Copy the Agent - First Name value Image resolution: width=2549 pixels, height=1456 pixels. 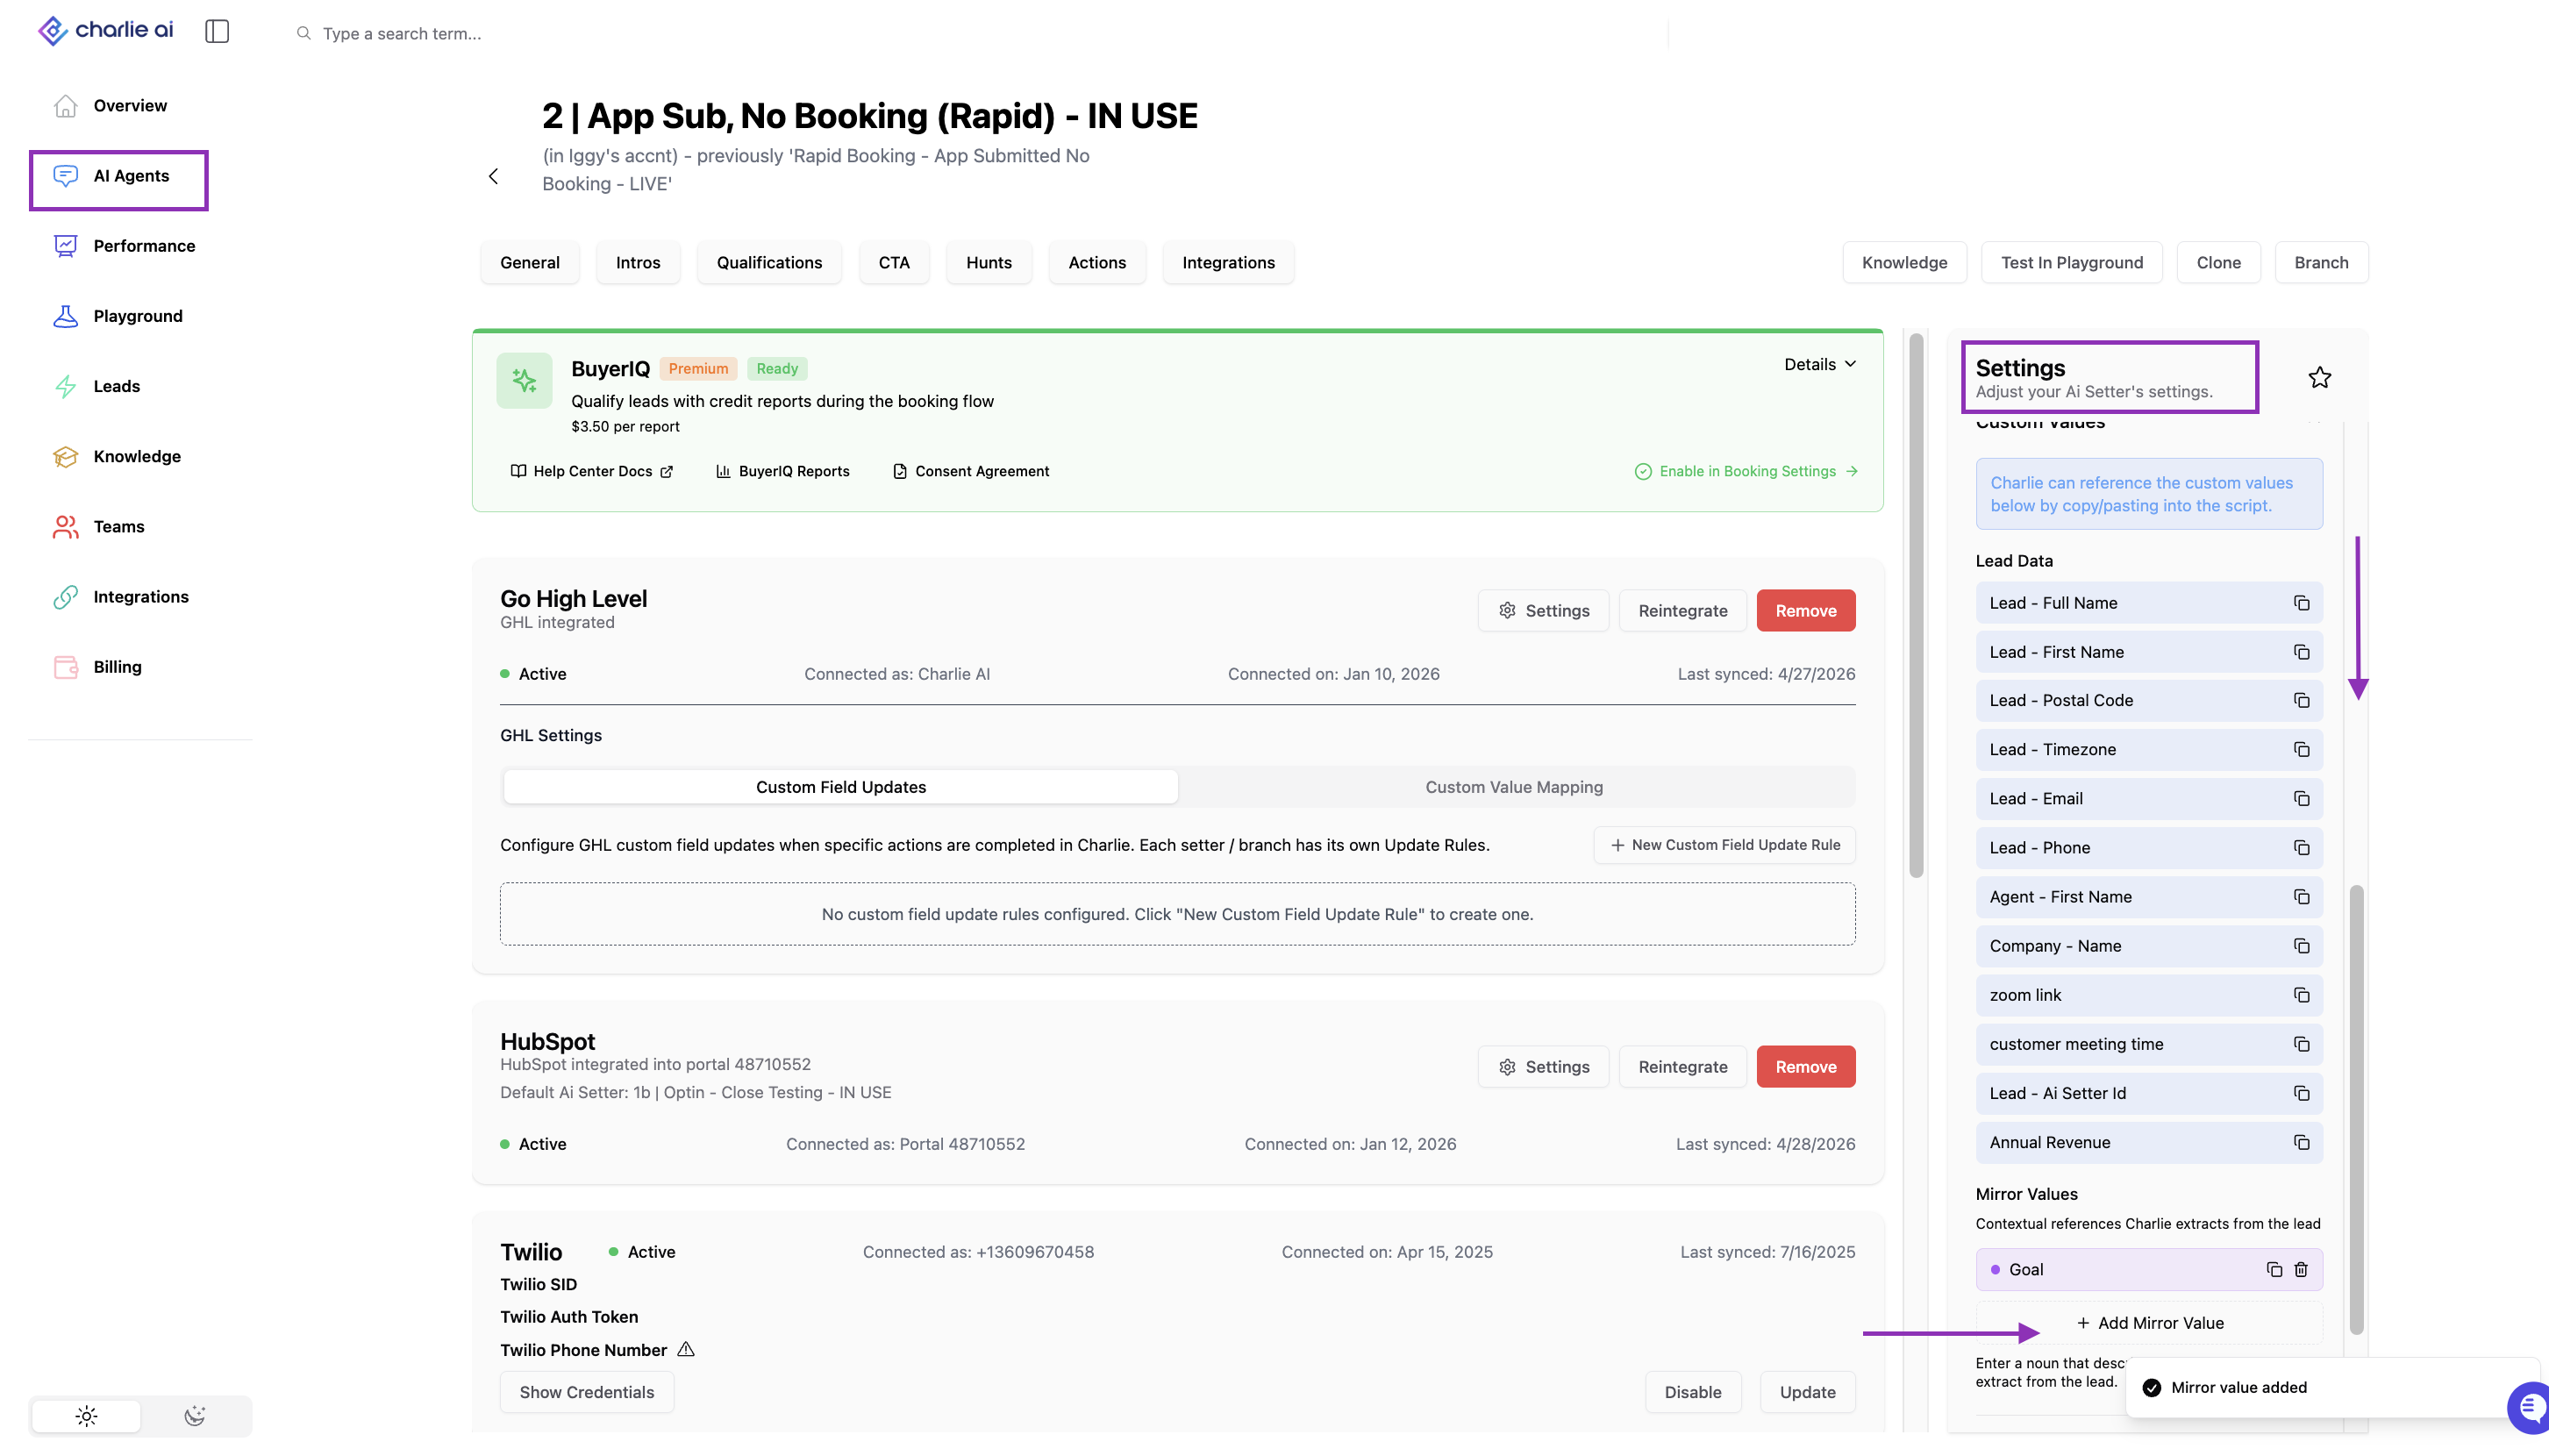coord(2301,897)
